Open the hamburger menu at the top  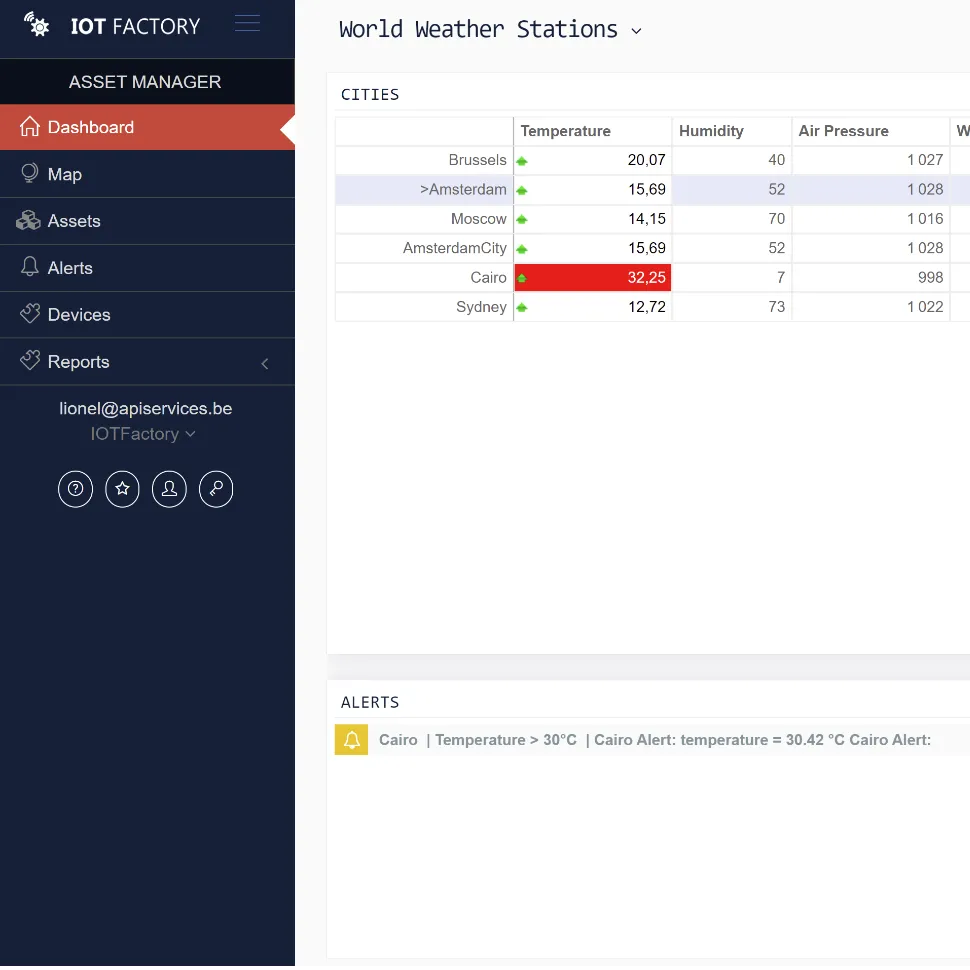point(247,22)
